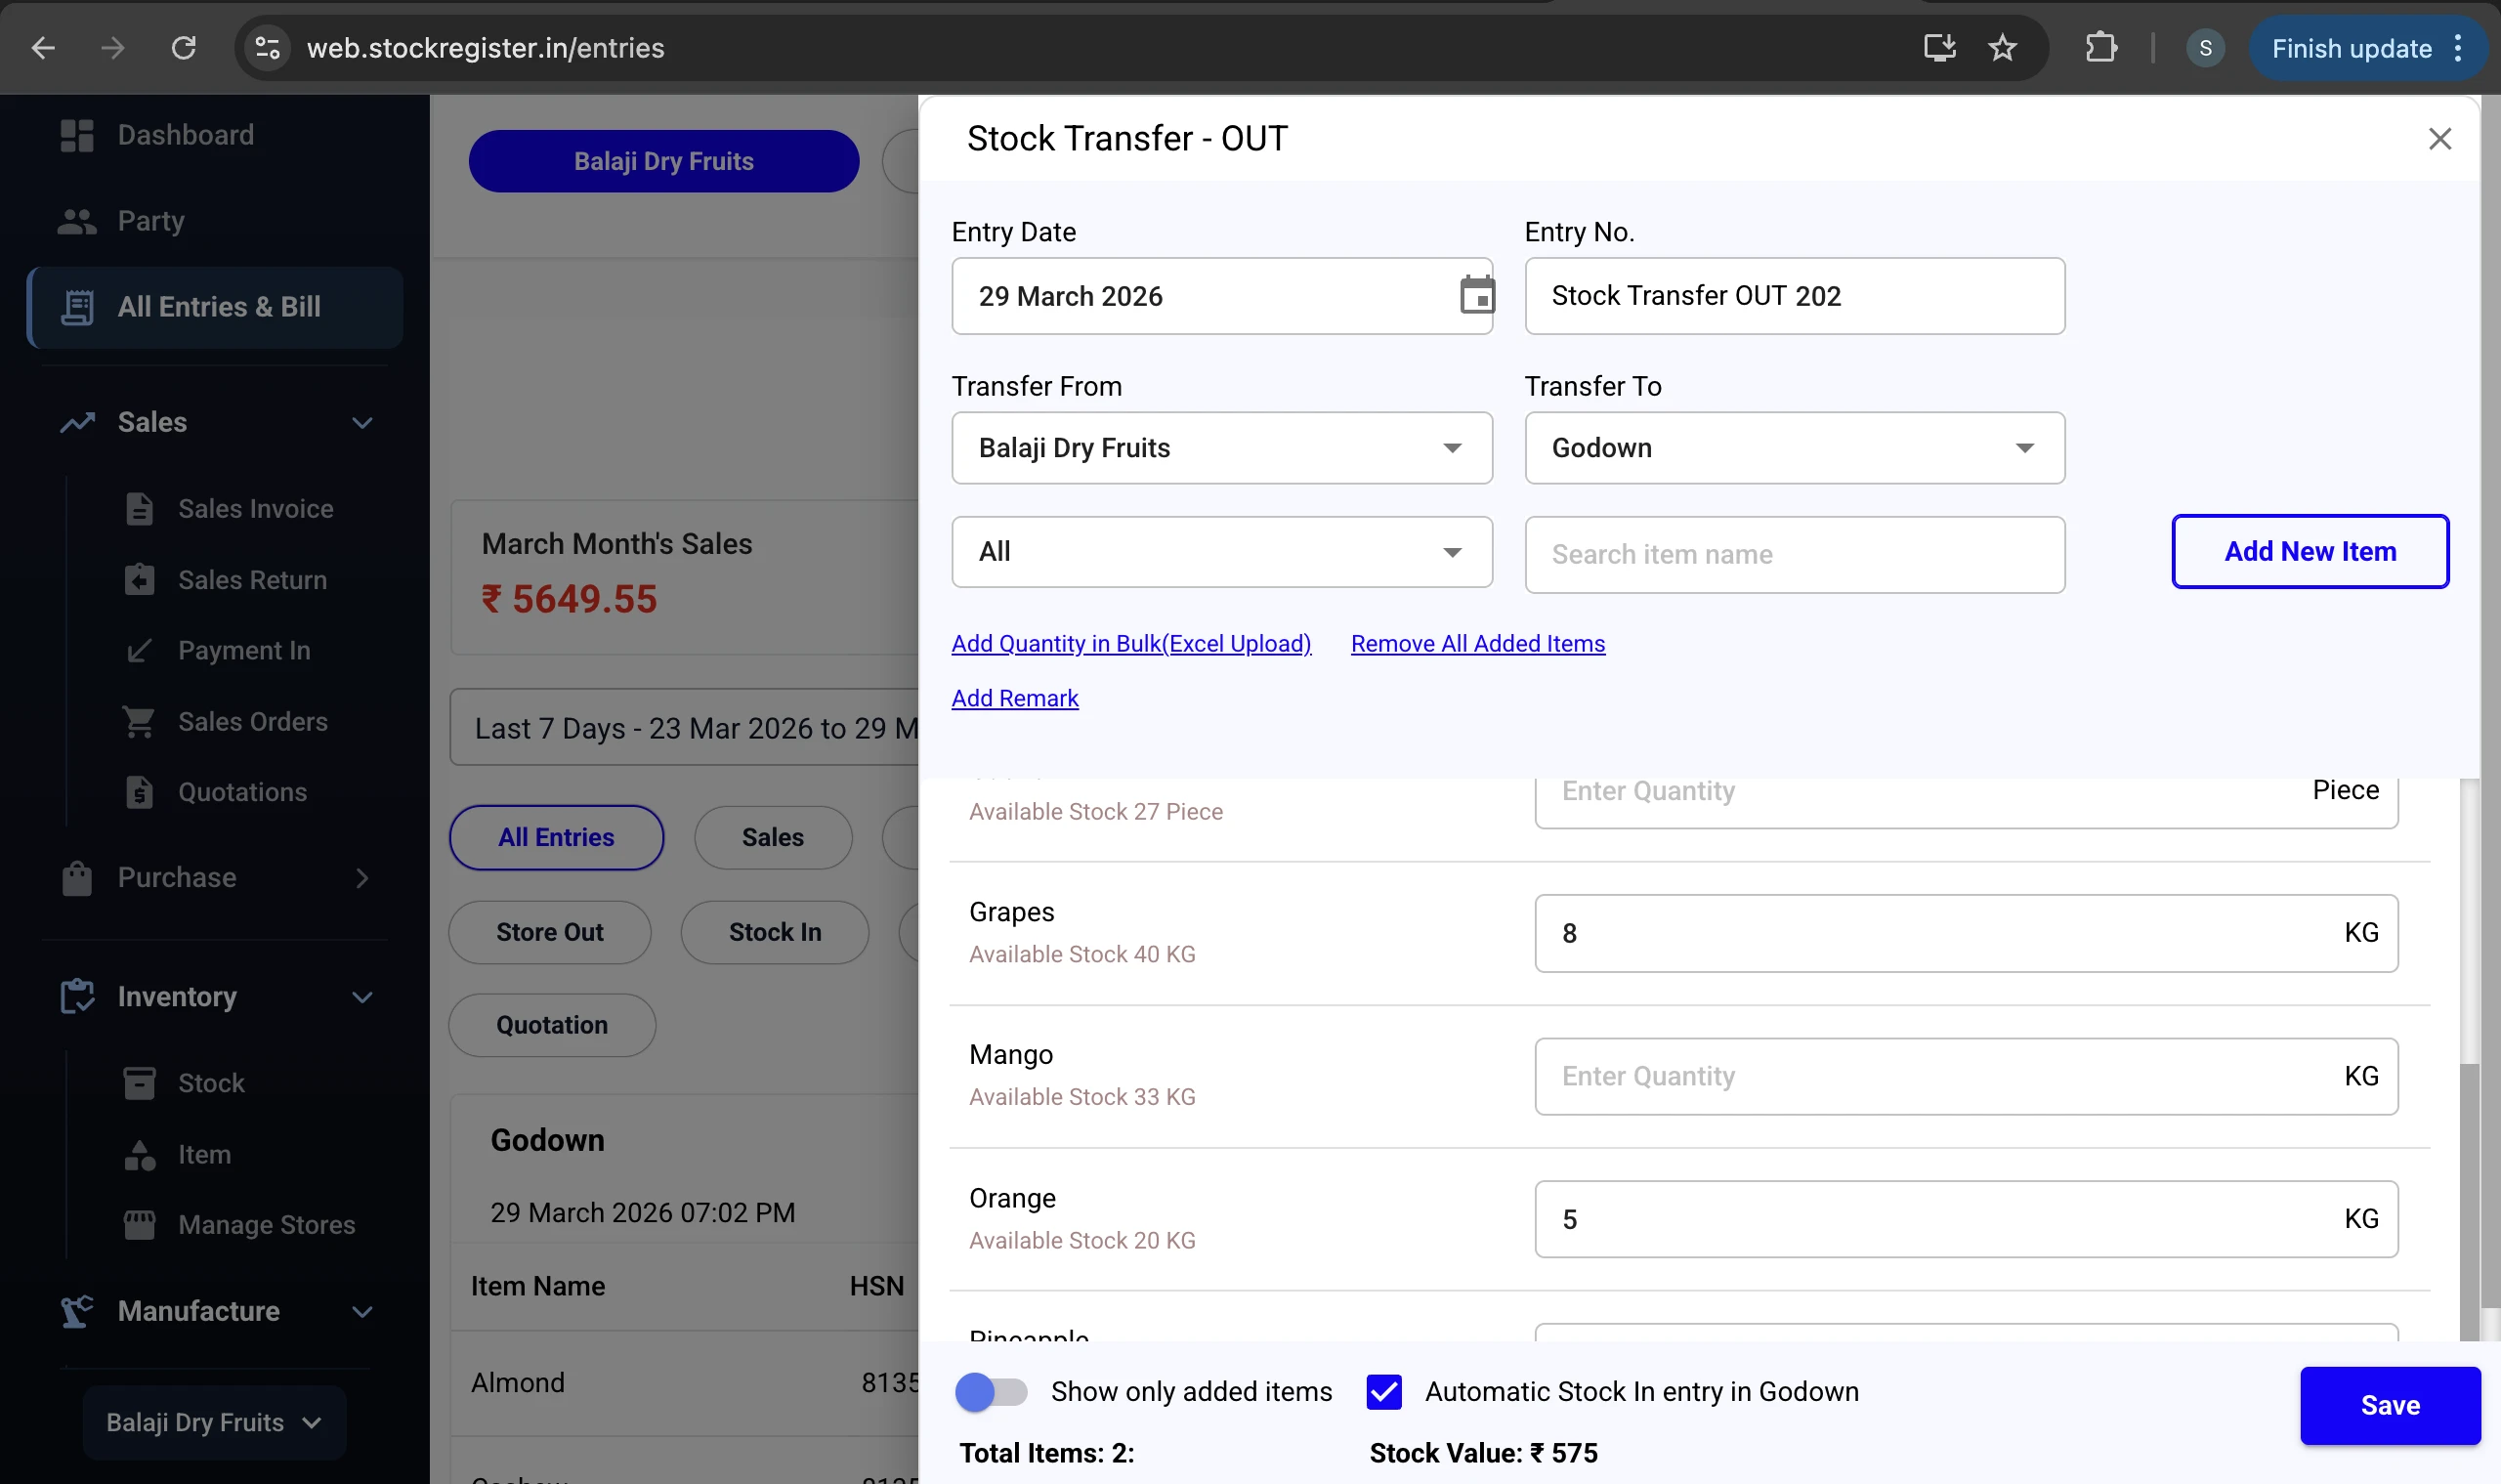Open the Entry Date calendar picker
The image size is (2501, 1484).
[x=1477, y=294]
